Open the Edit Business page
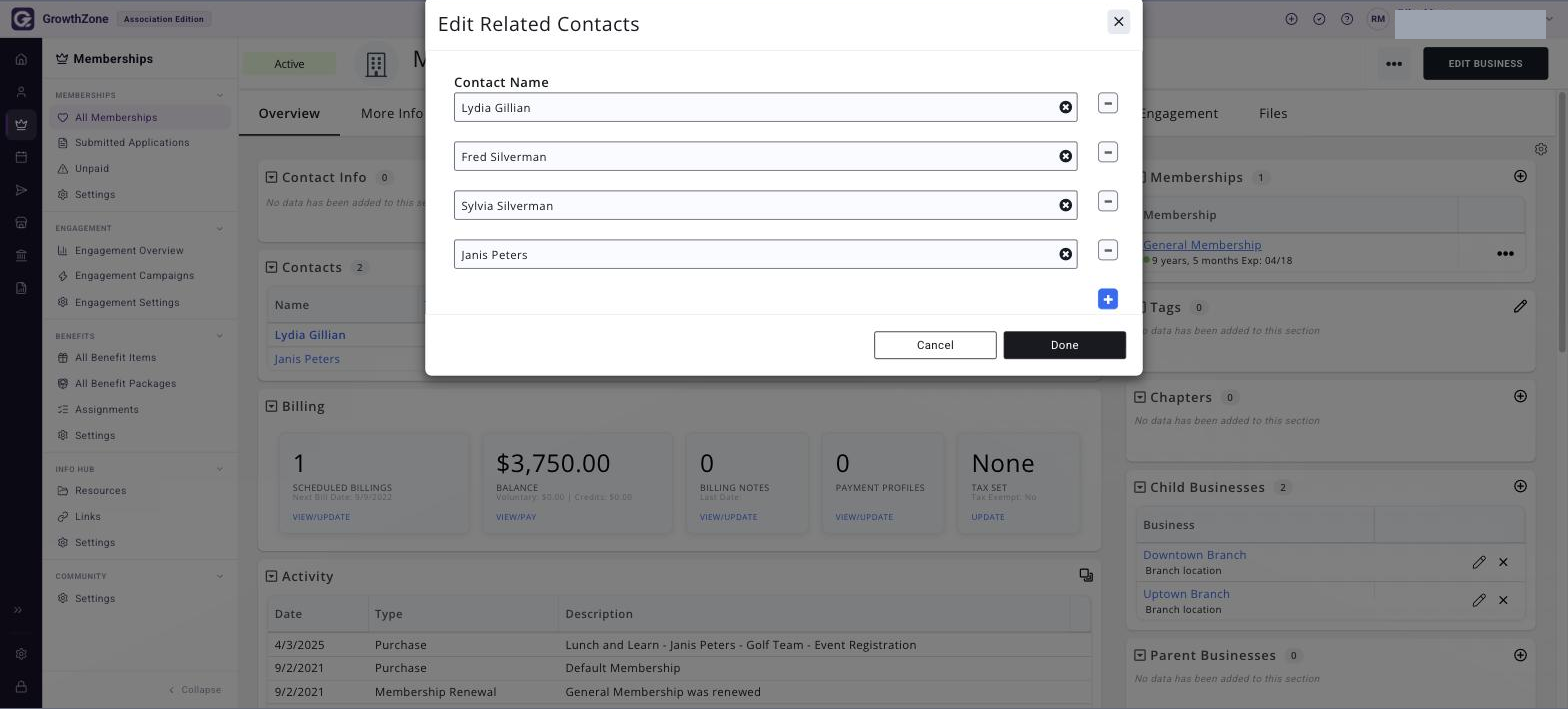The height and width of the screenshot is (709, 1568). pos(1485,64)
